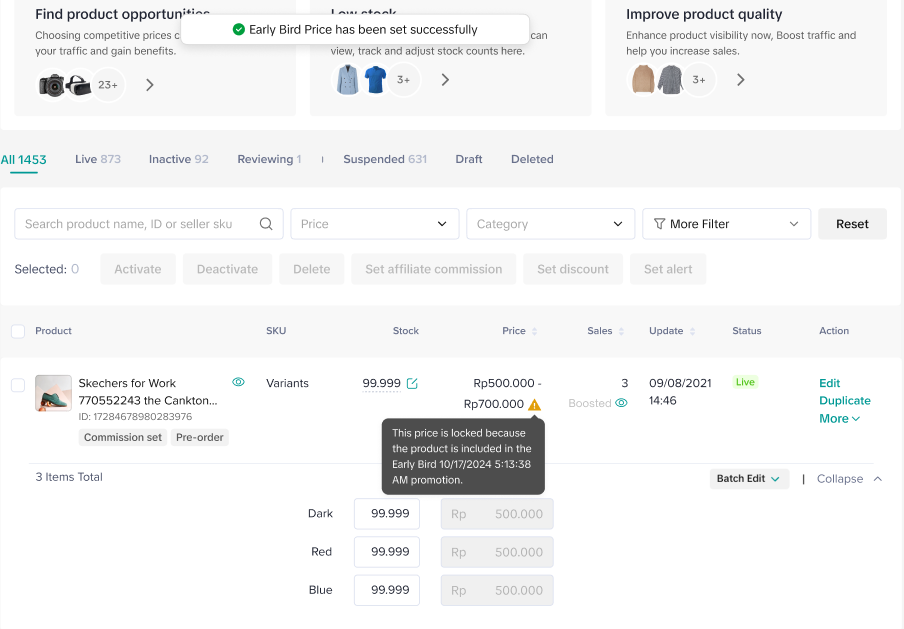This screenshot has height=629, width=904.
Task: Click the Duplicate action link
Action: pyautogui.click(x=844, y=401)
